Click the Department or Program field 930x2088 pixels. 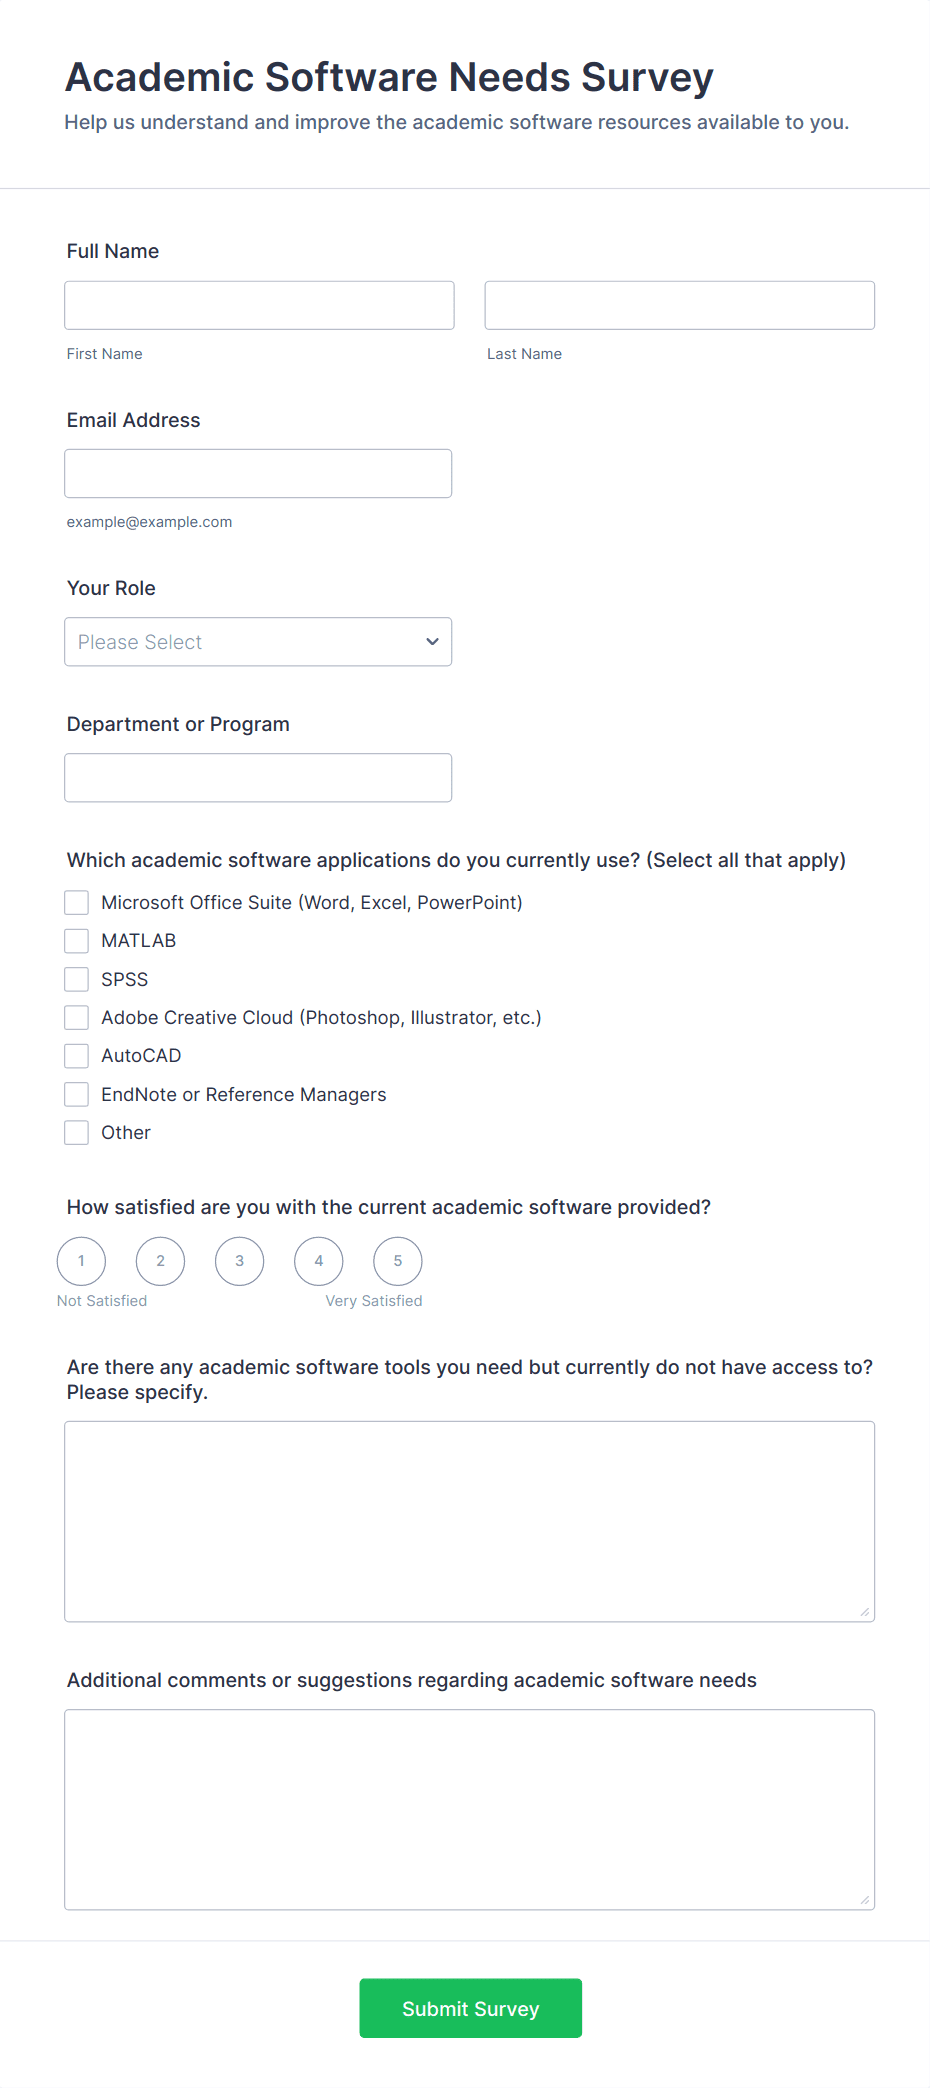click(258, 778)
